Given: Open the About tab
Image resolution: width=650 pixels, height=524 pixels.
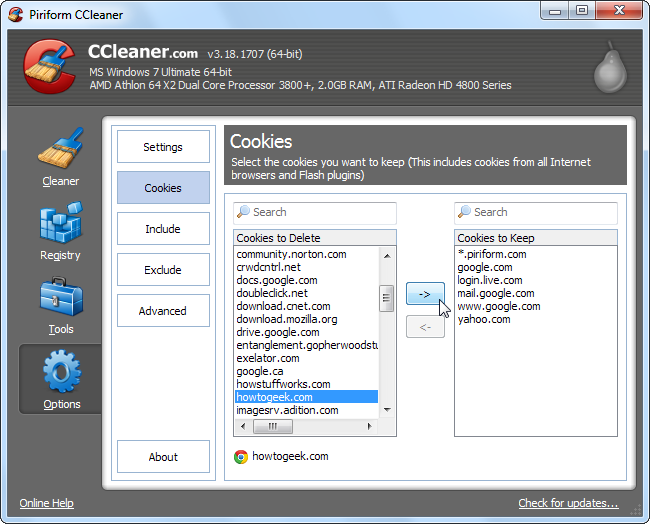Looking at the screenshot, I should coord(163,457).
